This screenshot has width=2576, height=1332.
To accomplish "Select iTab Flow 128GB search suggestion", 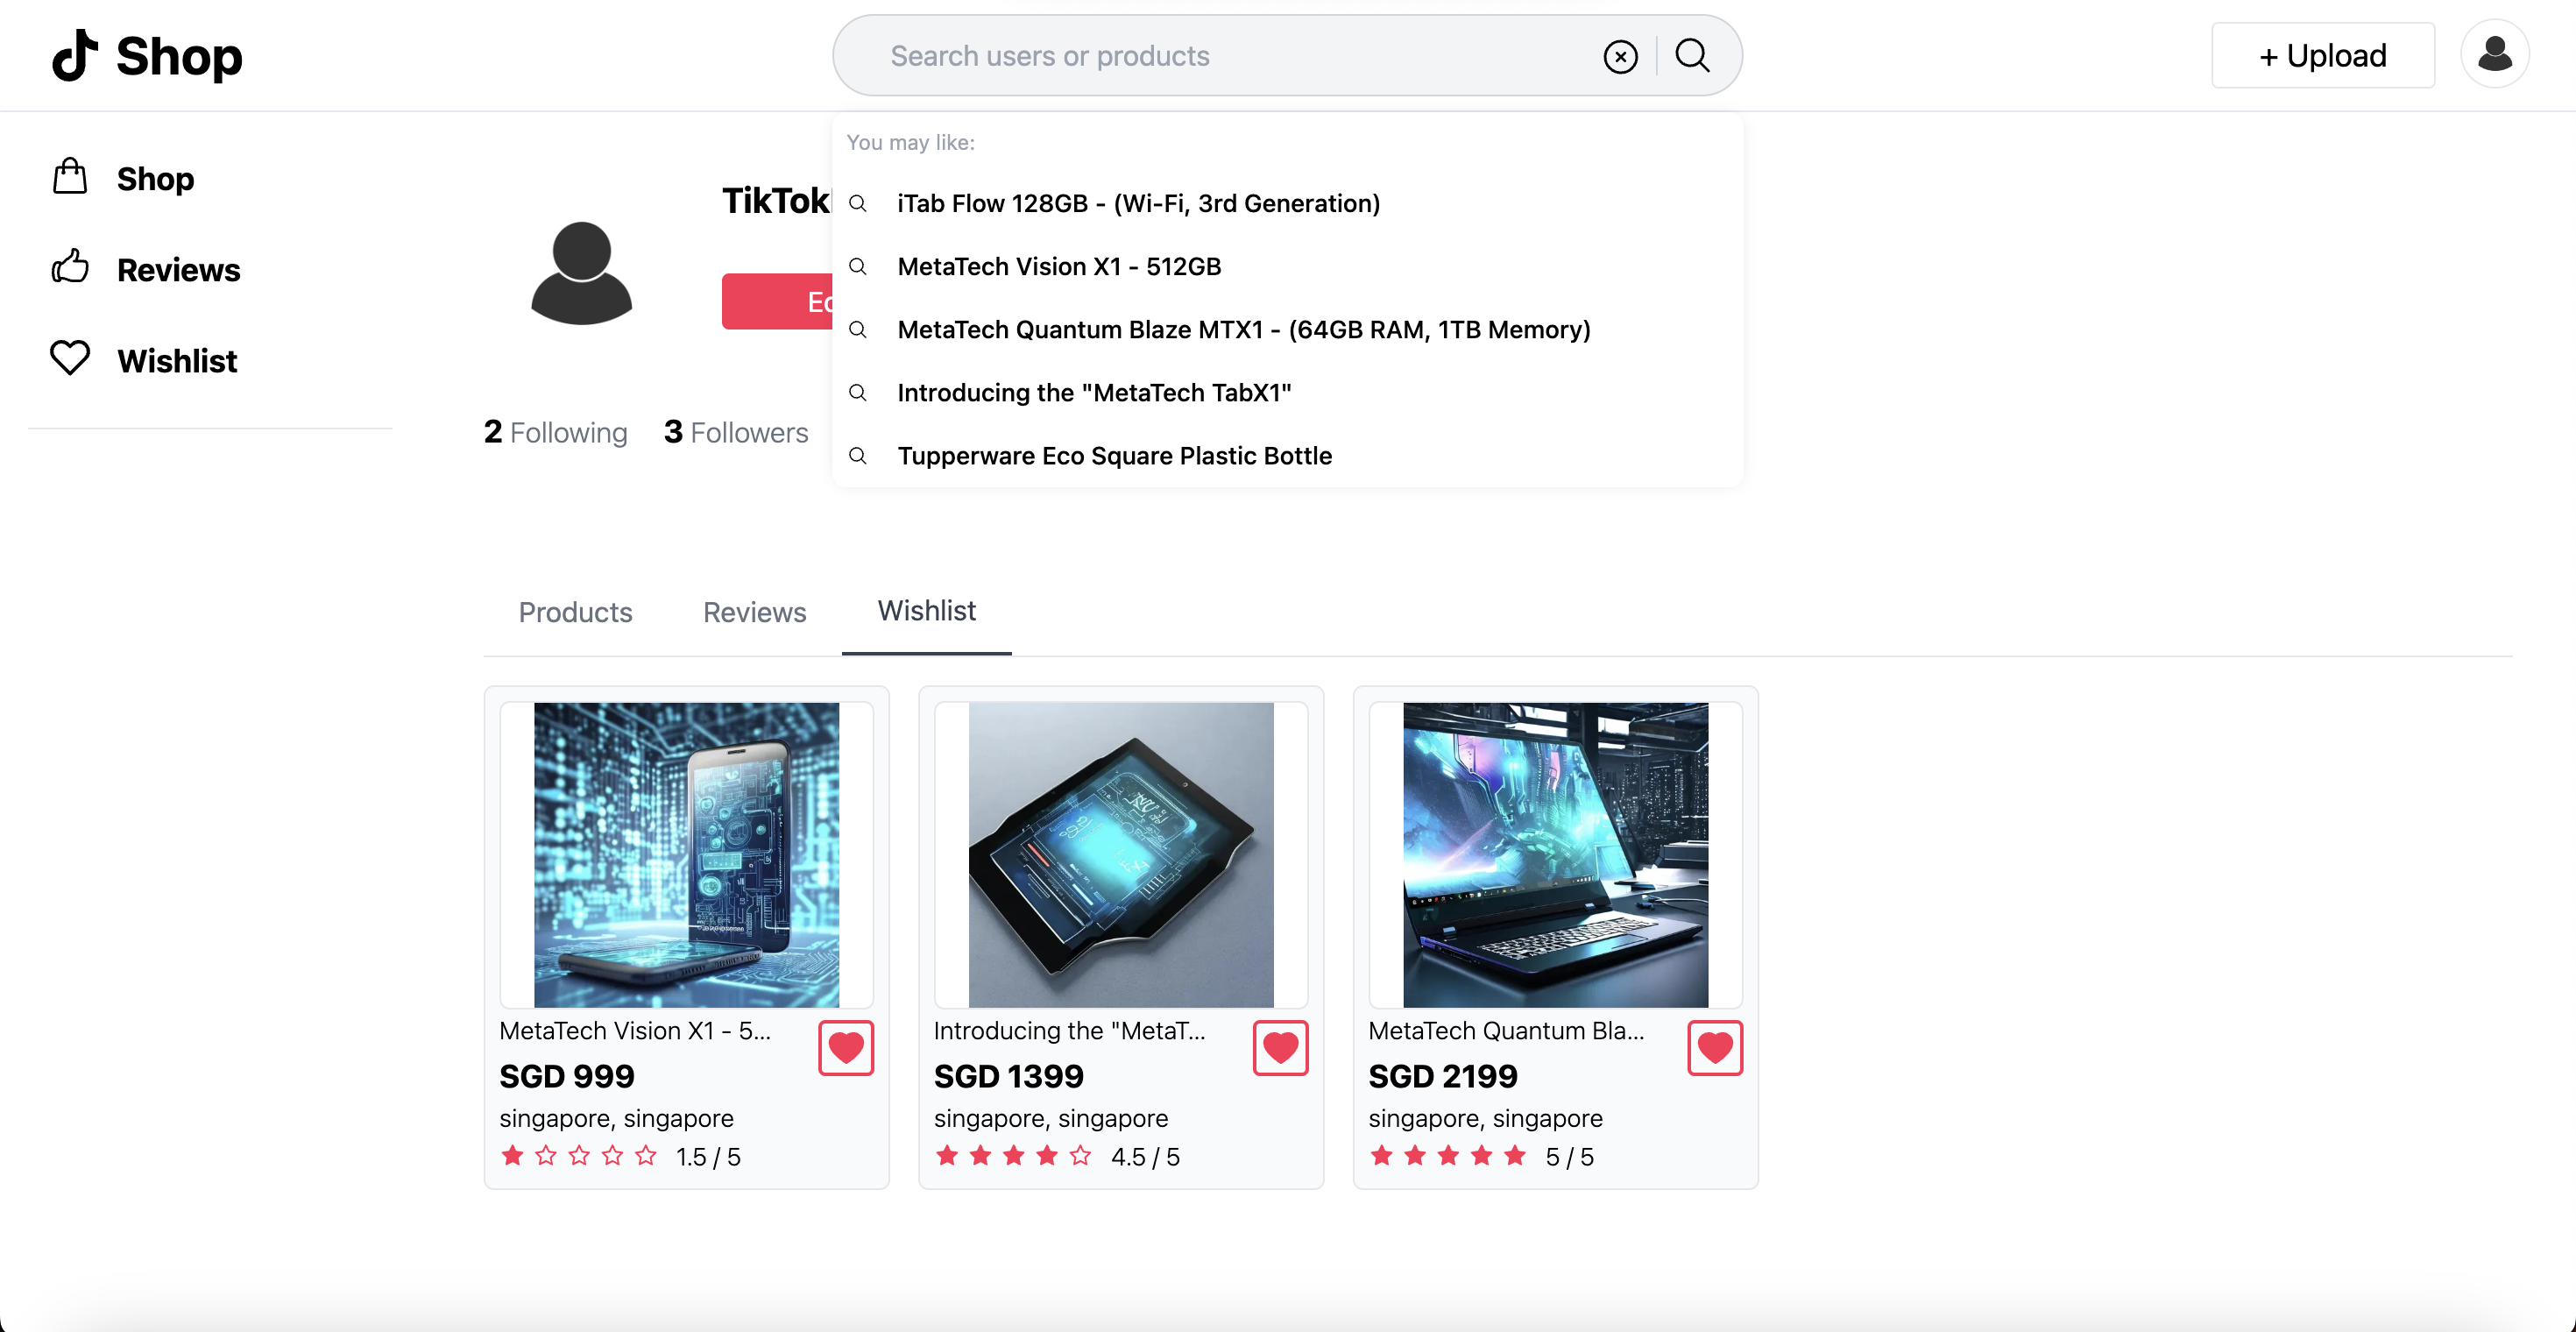I will tap(1138, 203).
